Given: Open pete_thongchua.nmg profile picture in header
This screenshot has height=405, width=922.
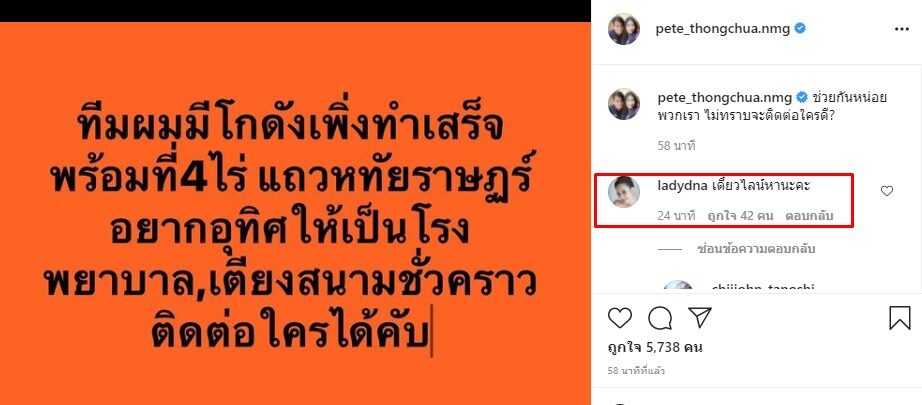Looking at the screenshot, I should pos(624,29).
